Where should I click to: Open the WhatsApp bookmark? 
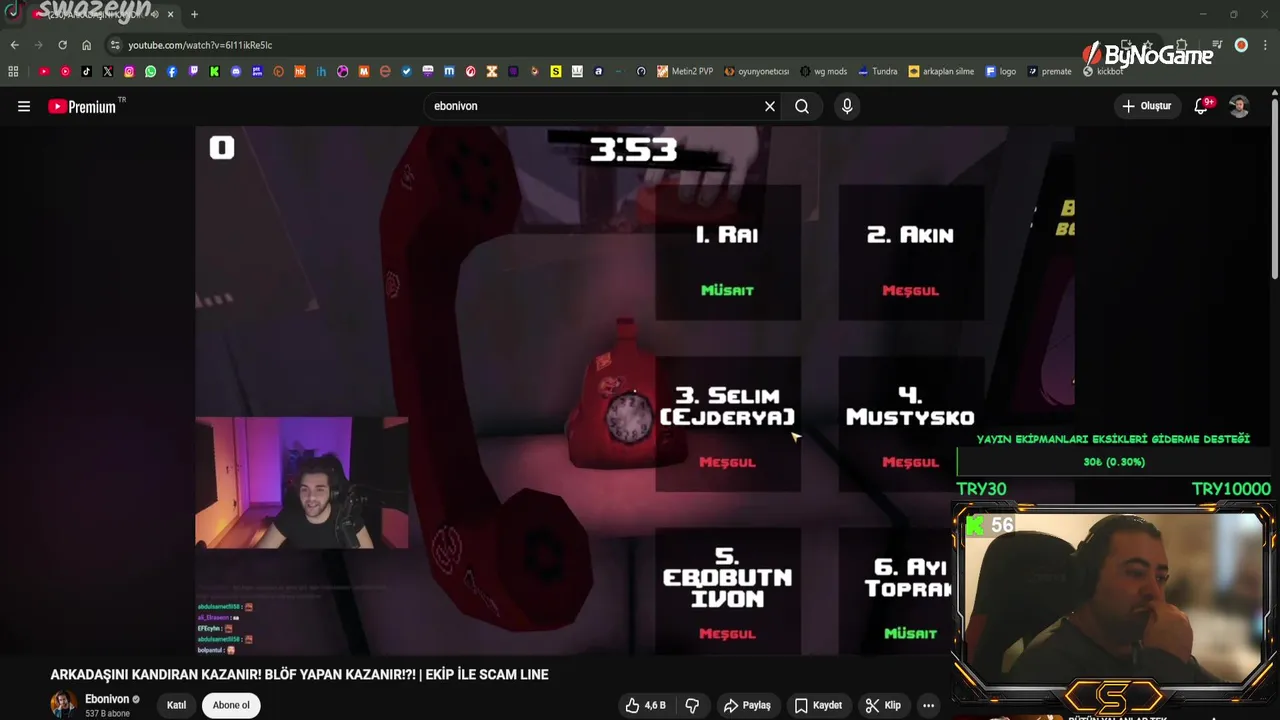(x=151, y=72)
